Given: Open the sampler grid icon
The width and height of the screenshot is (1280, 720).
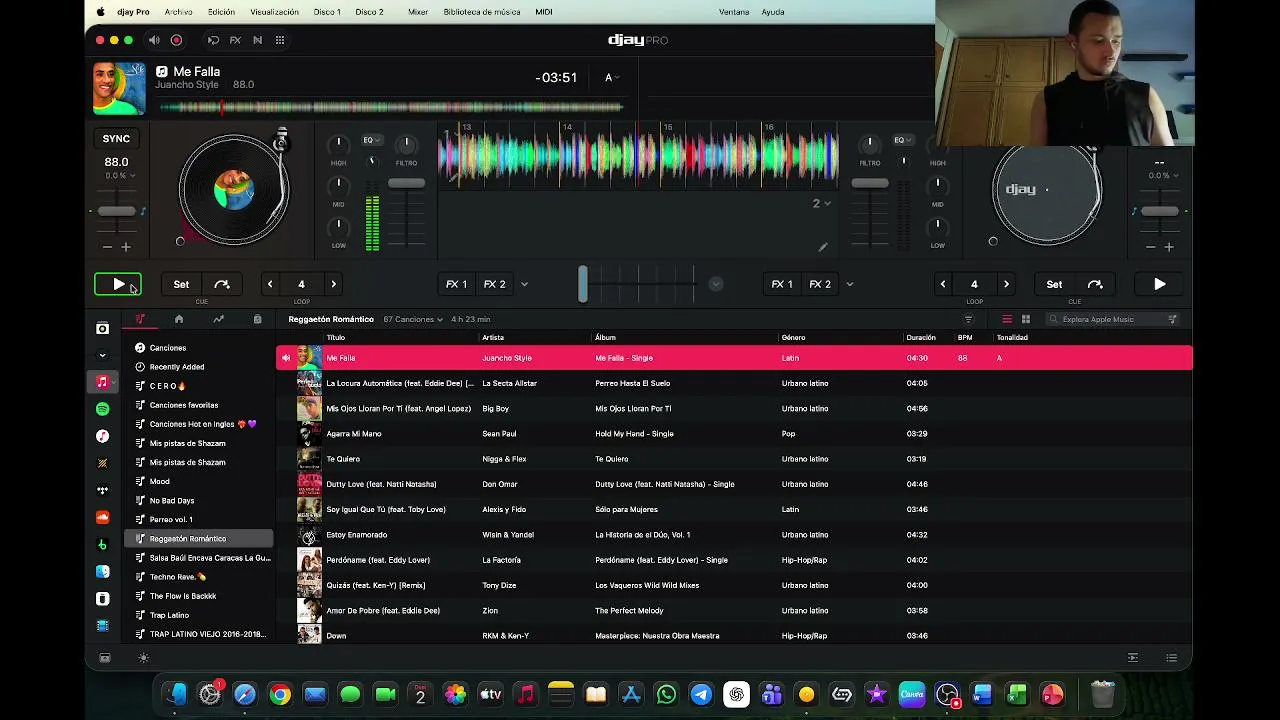Looking at the screenshot, I should 280,40.
